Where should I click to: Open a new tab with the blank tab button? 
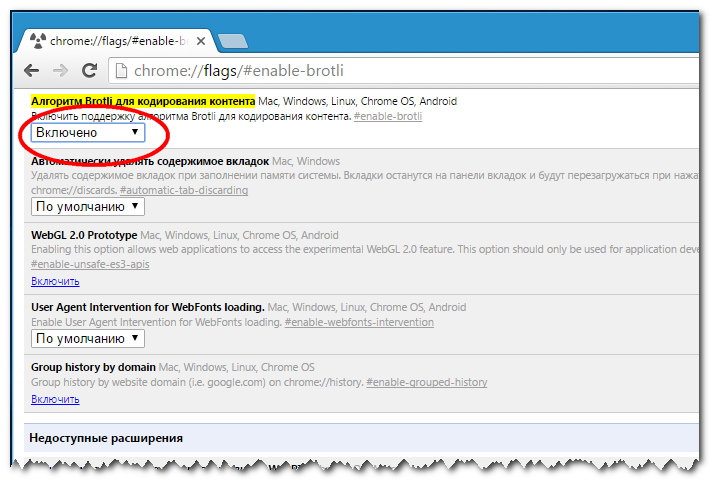point(233,41)
